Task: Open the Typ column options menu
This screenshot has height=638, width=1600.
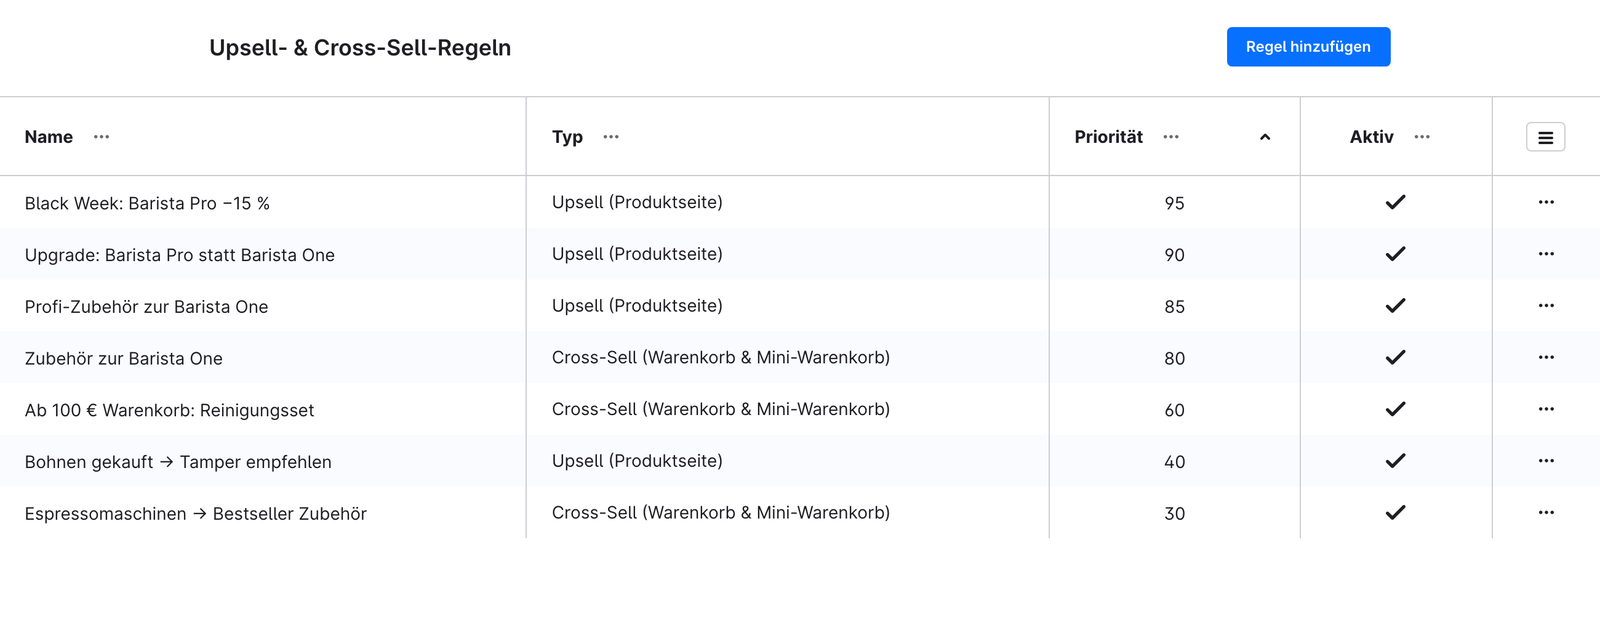Action: pyautogui.click(x=611, y=137)
